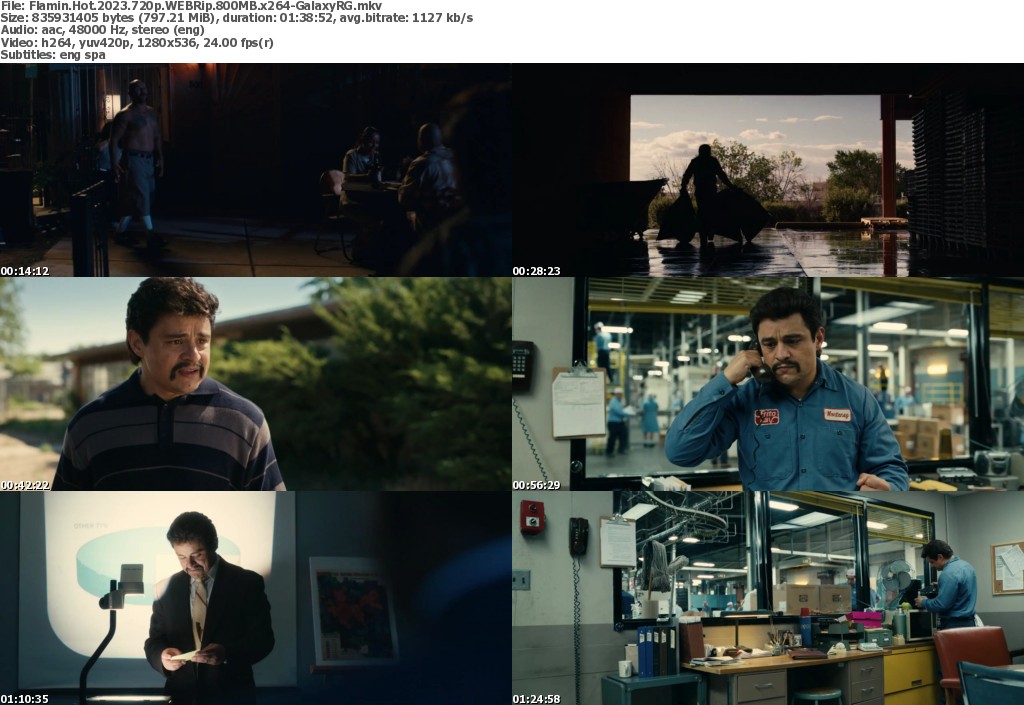Viewport: 1024px width, 705px height.
Task: Click the 00:42:22 timestamp label
Action: [25, 485]
